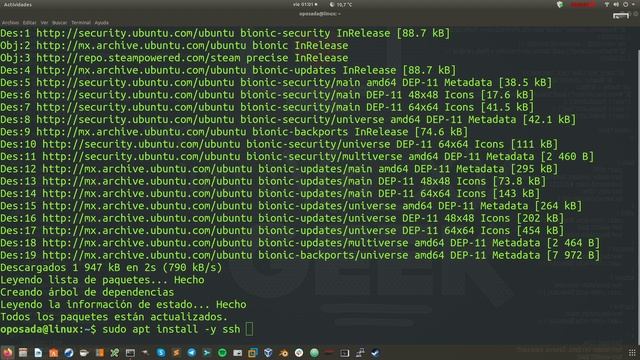Open the network connections dock icon
The width and height of the screenshot is (640, 360).
(x=360, y=353)
